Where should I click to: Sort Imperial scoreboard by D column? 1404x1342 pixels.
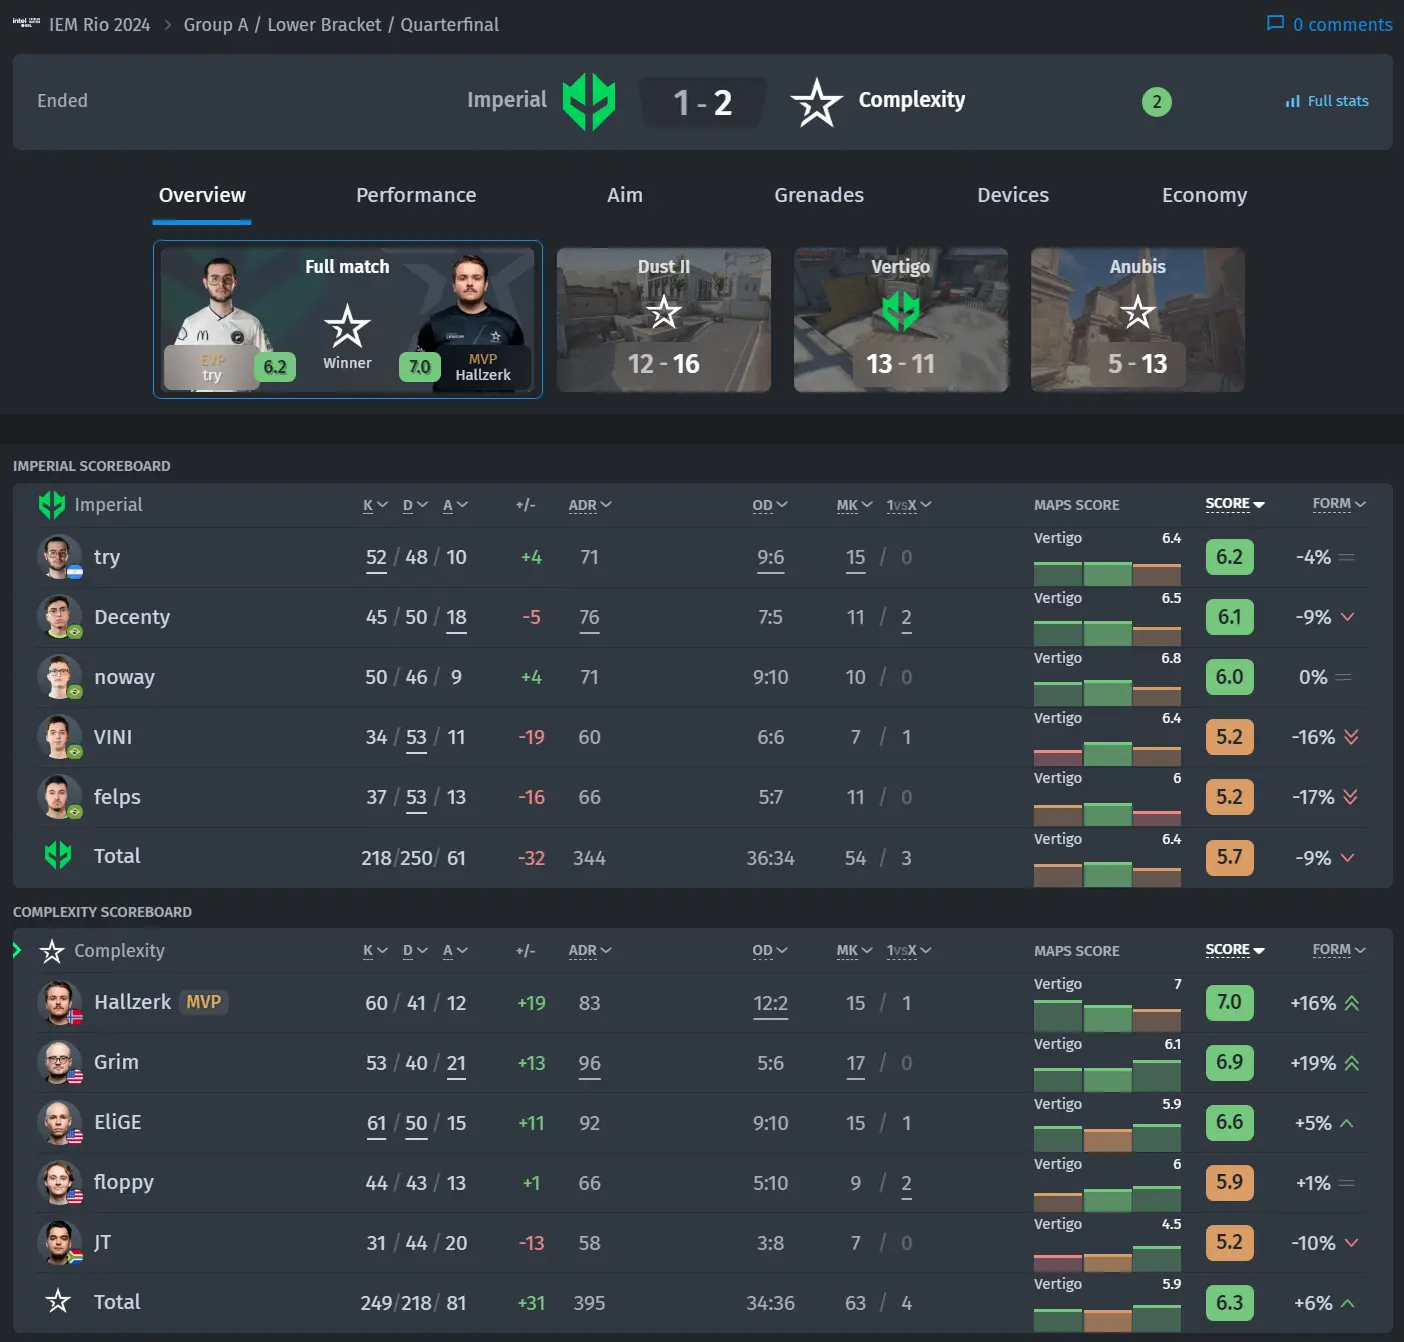[415, 505]
